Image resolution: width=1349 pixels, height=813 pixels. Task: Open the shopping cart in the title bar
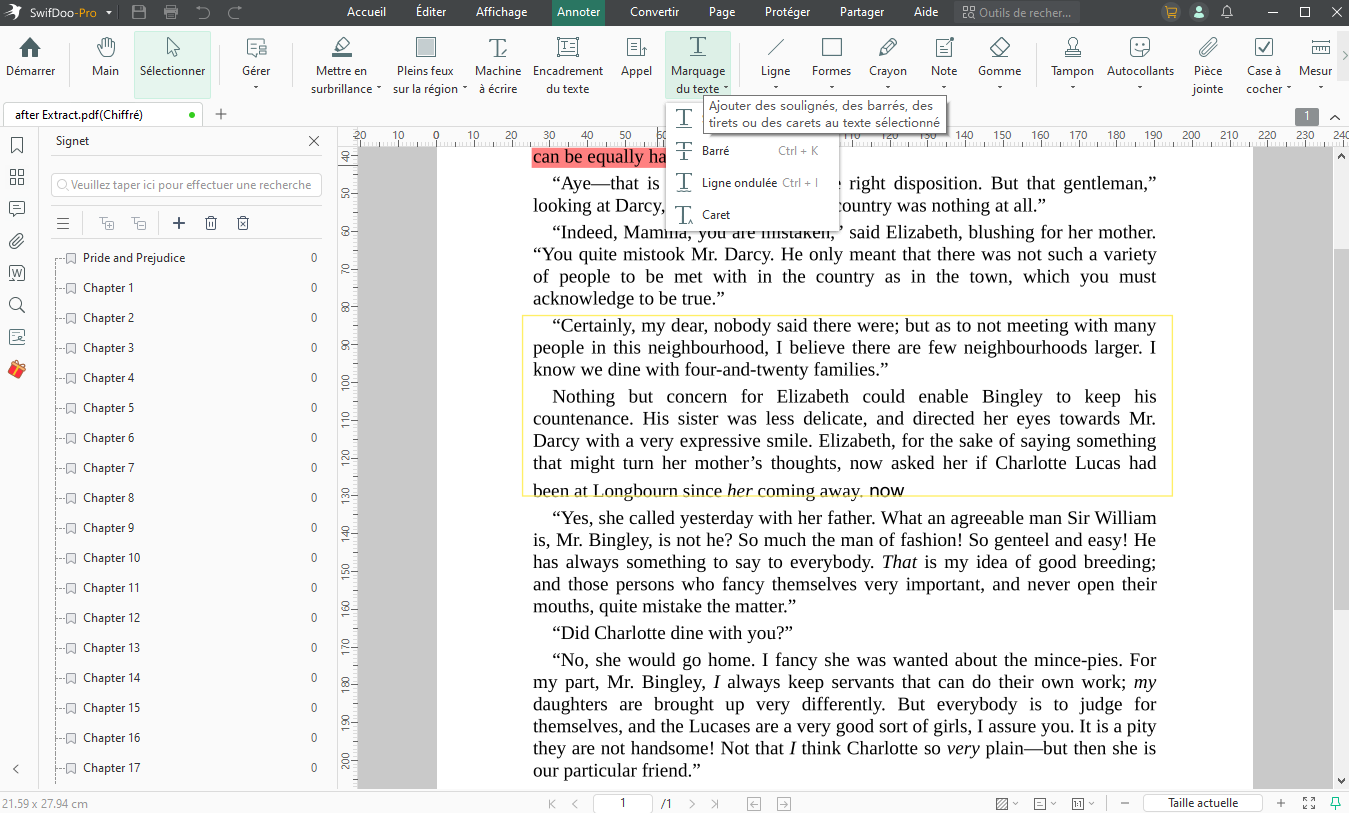pos(1169,13)
